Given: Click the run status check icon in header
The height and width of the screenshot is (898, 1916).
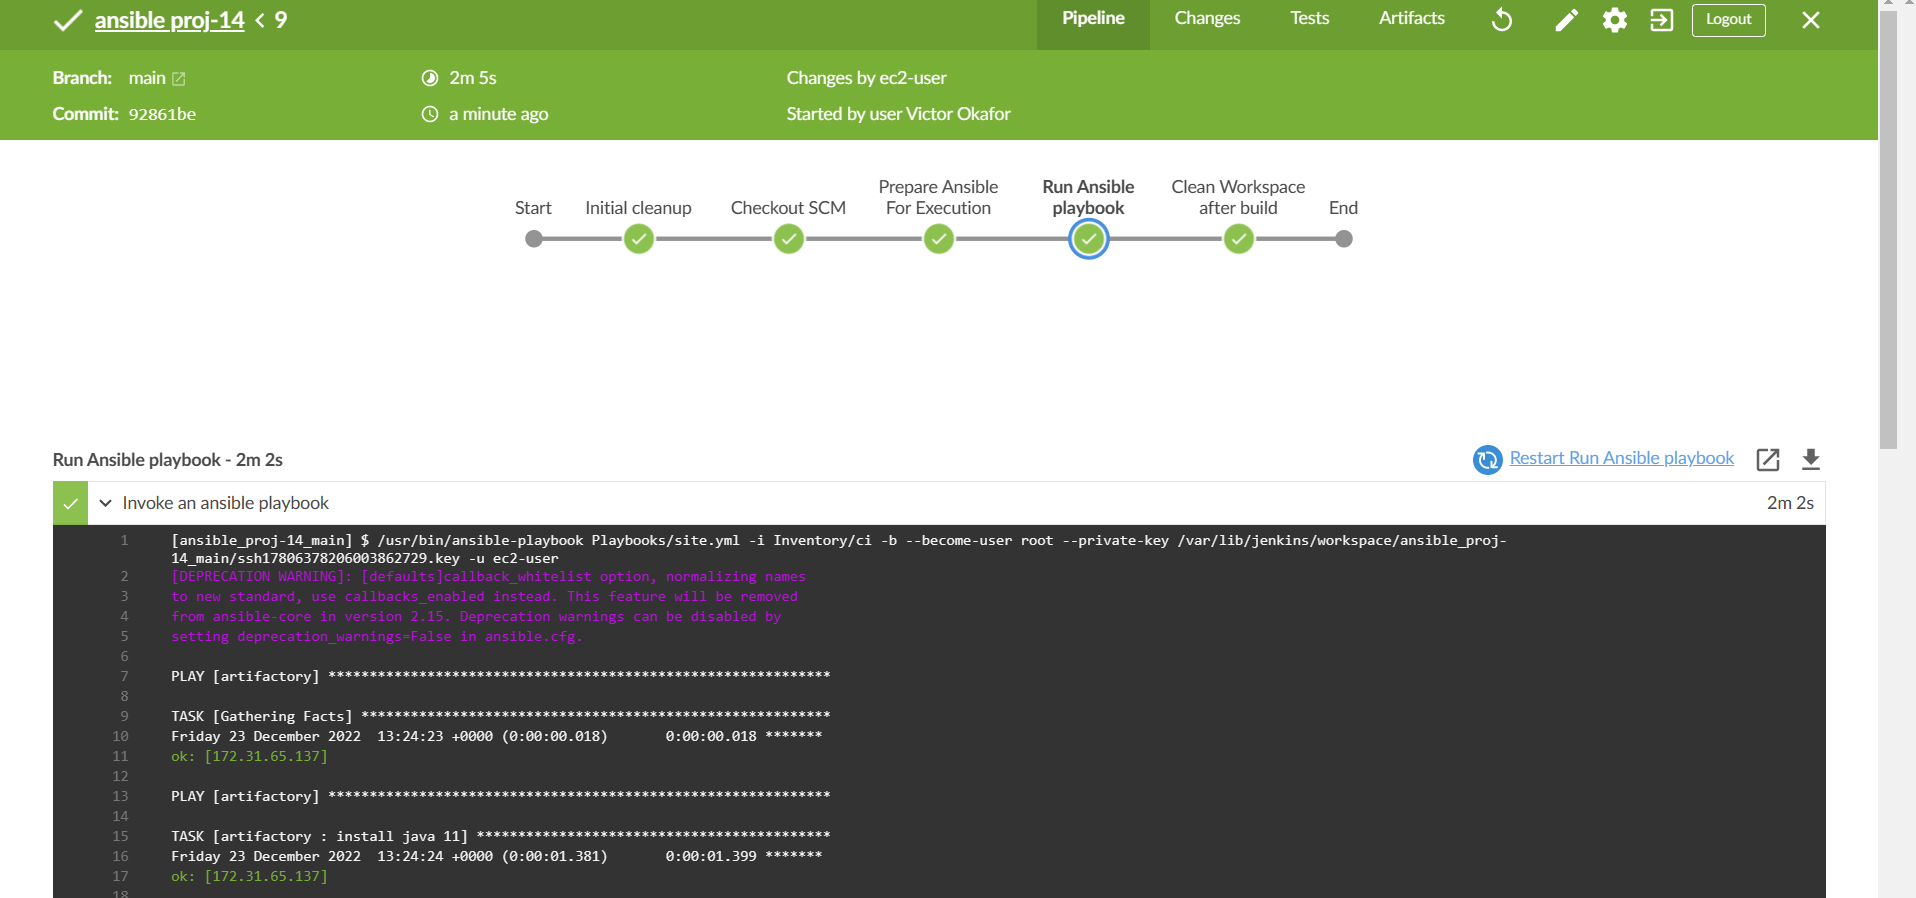Looking at the screenshot, I should (x=66, y=20).
